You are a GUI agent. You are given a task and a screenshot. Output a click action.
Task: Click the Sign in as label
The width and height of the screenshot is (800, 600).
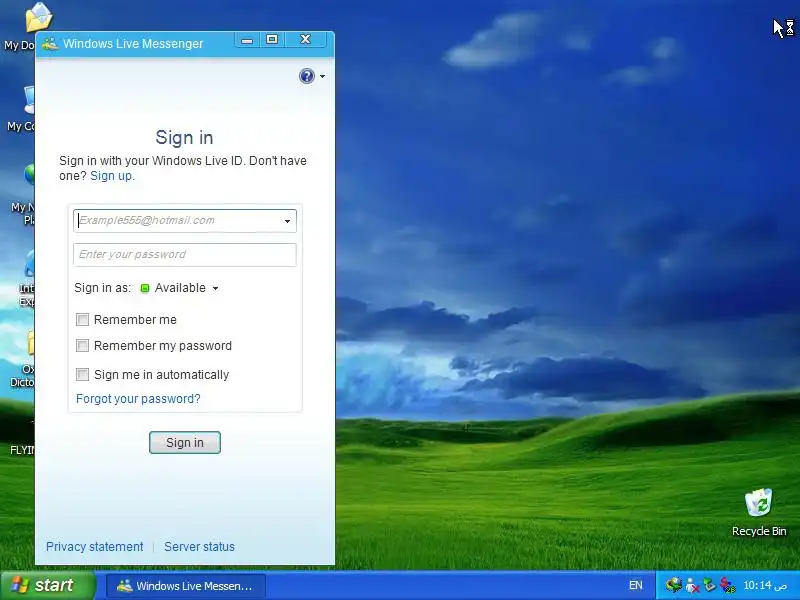point(103,288)
